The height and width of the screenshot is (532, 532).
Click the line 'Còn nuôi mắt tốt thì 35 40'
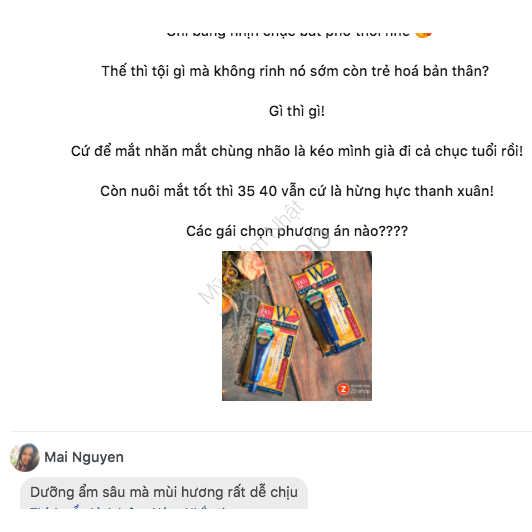click(297, 191)
